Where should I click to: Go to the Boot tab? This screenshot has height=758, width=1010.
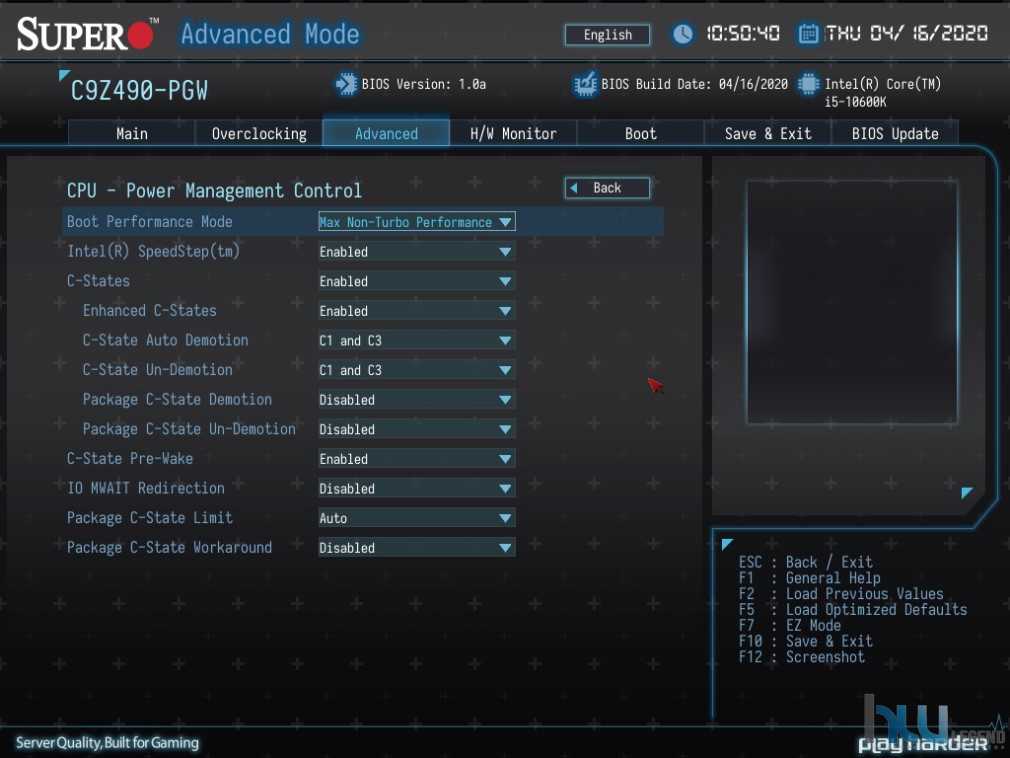640,133
